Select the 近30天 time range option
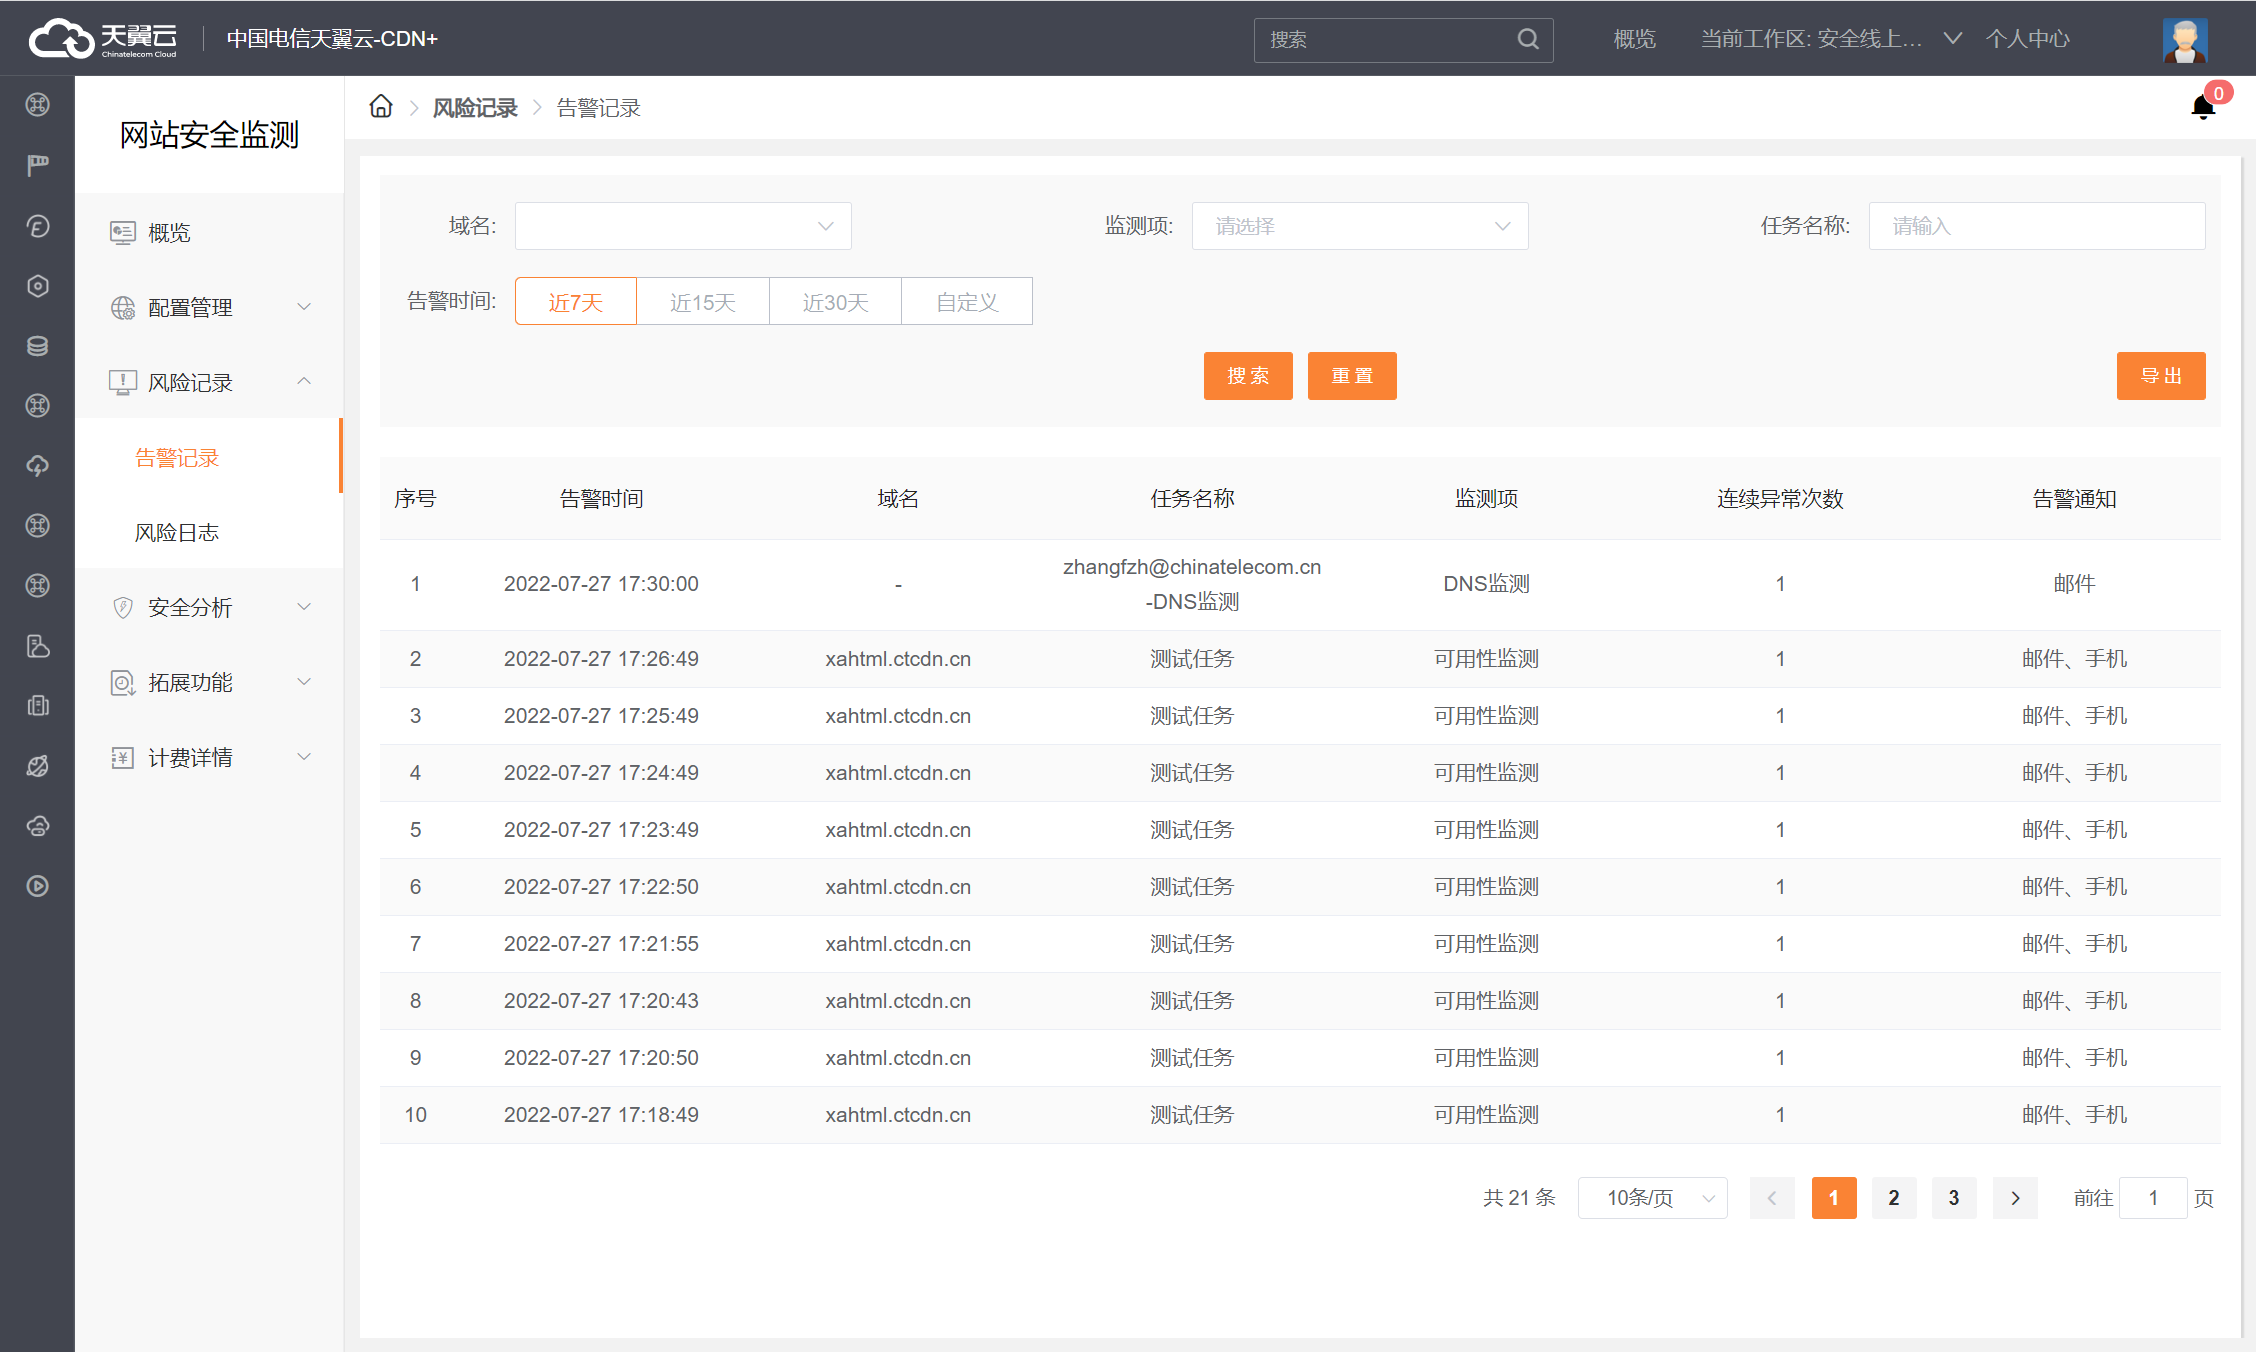 [x=835, y=302]
